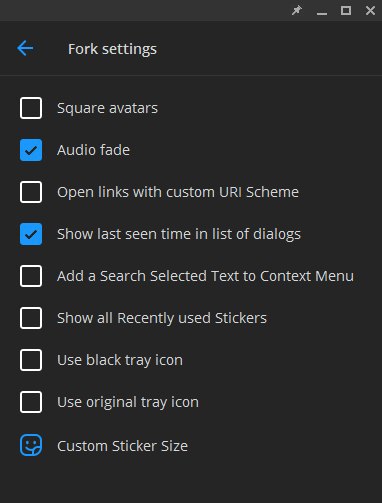Tick the Use black tray icon checkbox
Viewport: 382px width, 503px height.
click(x=31, y=360)
